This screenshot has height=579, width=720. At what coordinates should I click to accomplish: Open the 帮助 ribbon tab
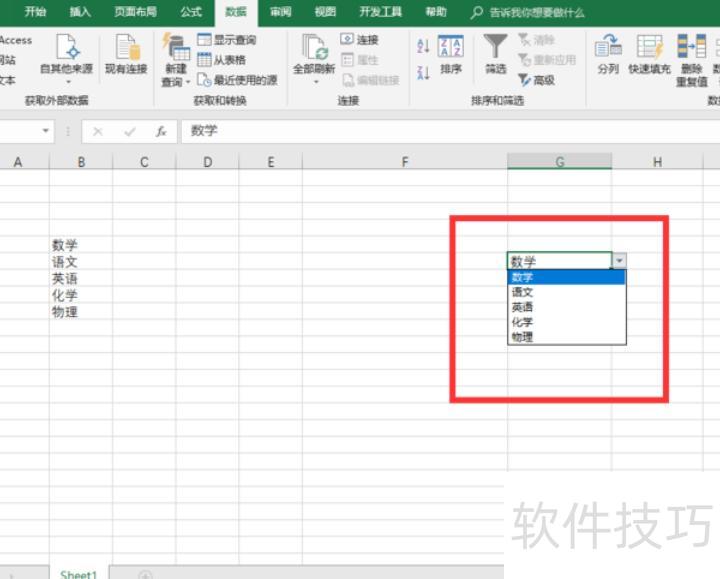coord(436,11)
